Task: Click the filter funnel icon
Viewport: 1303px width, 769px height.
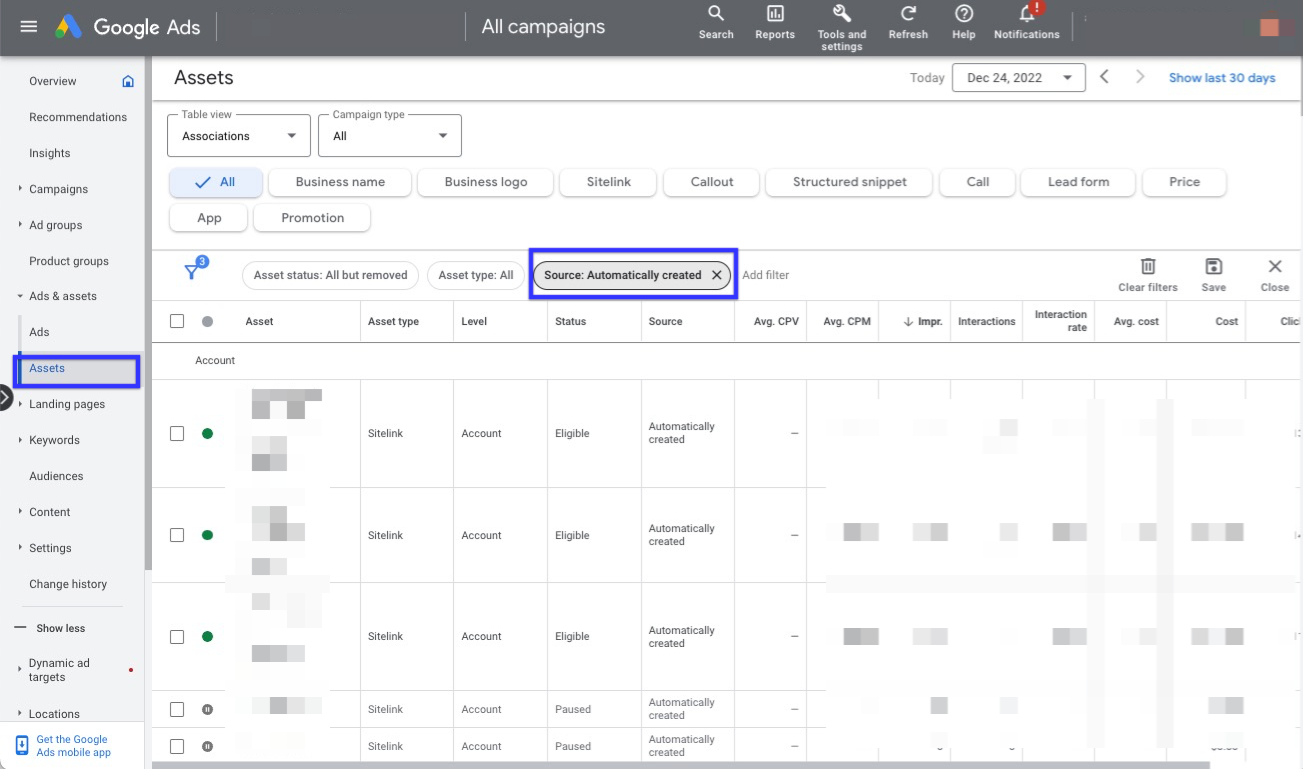Action: [192, 272]
